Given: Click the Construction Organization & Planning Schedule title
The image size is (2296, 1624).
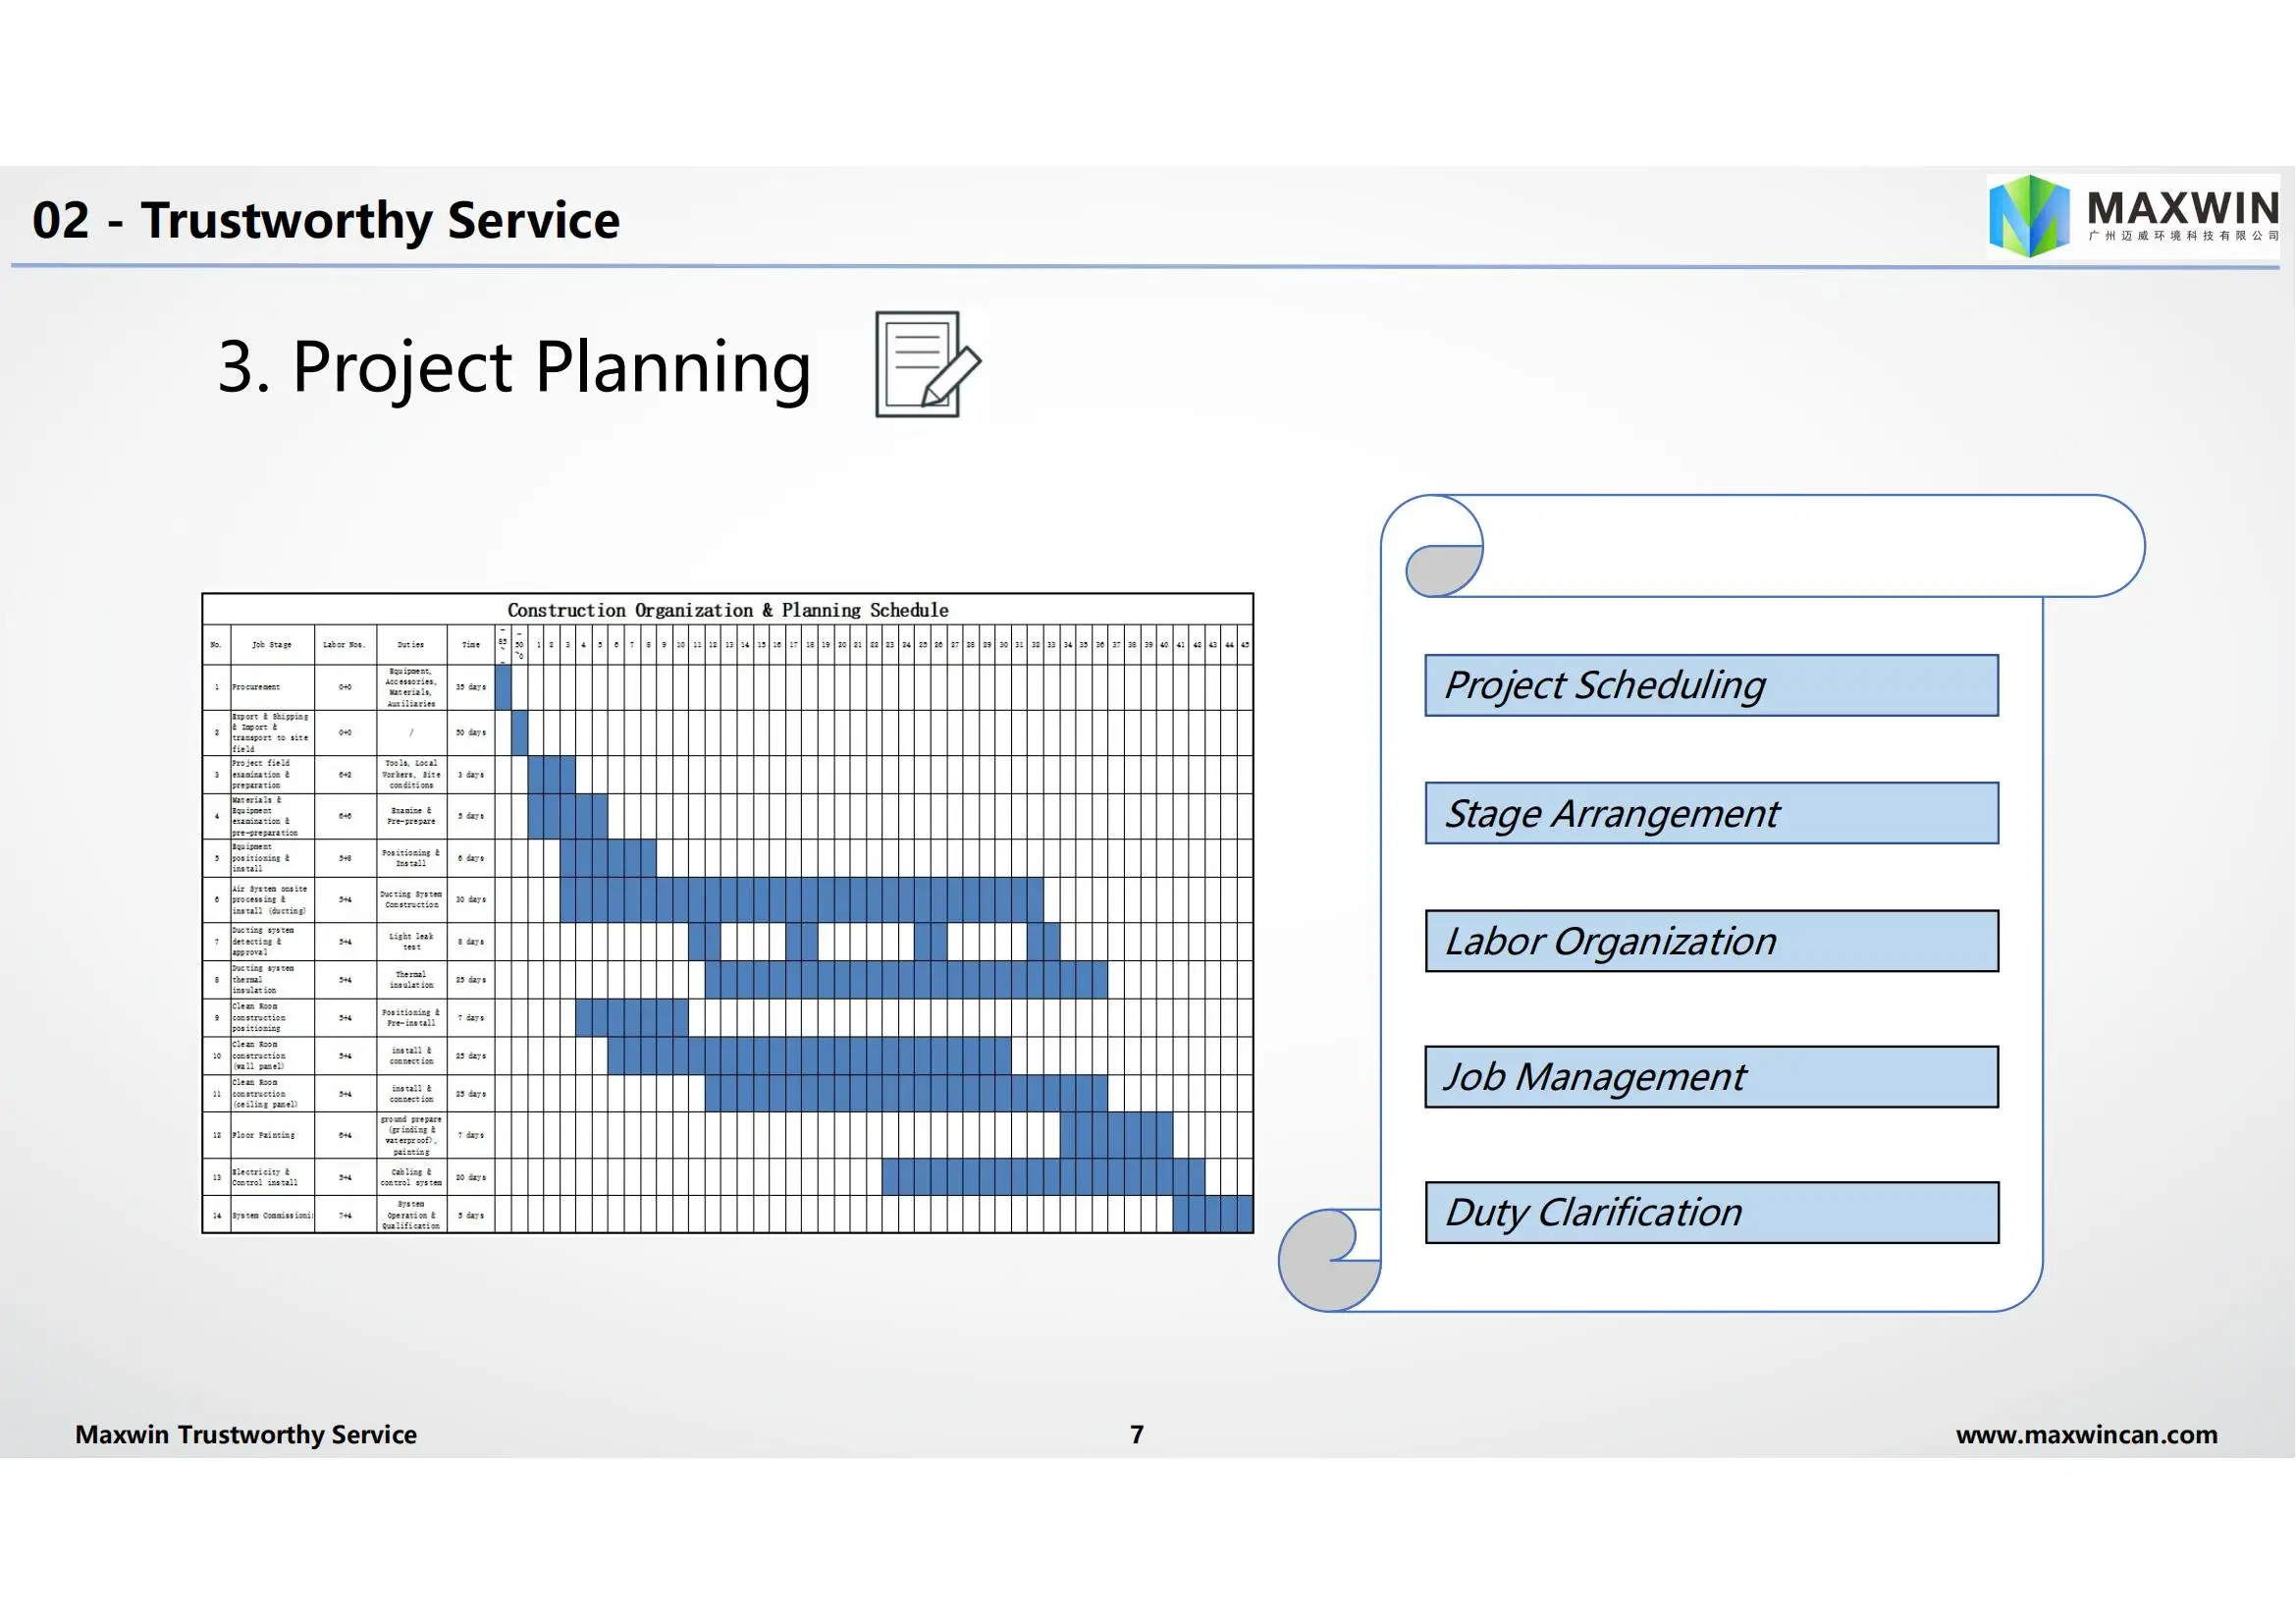Looking at the screenshot, I should pyautogui.click(x=728, y=610).
